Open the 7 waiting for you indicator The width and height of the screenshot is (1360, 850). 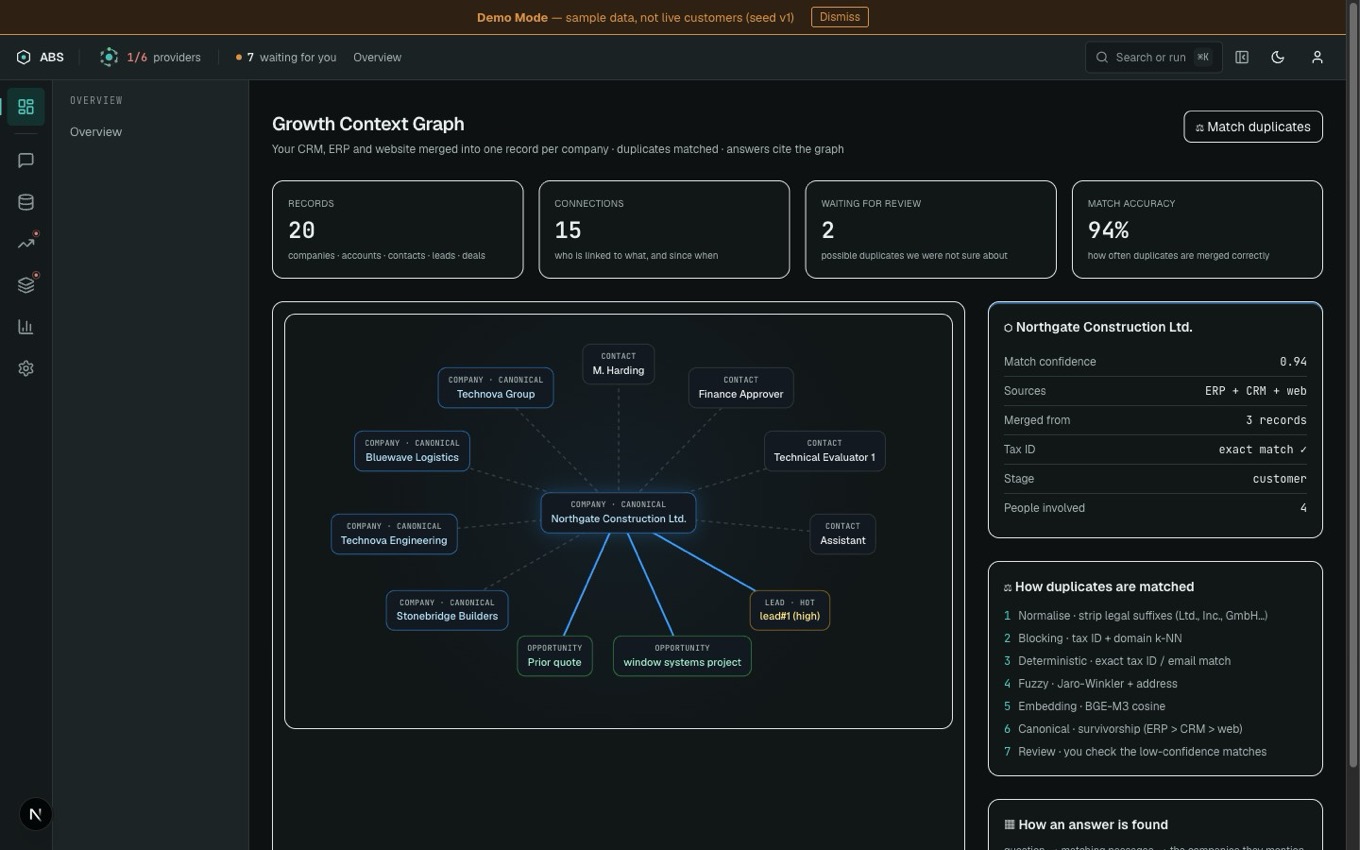(286, 57)
